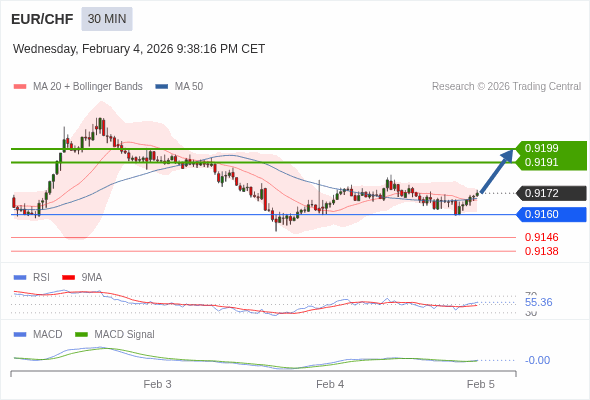Click the MACD blue legend swatch
The width and height of the screenshot is (590, 400).
pyautogui.click(x=20, y=335)
